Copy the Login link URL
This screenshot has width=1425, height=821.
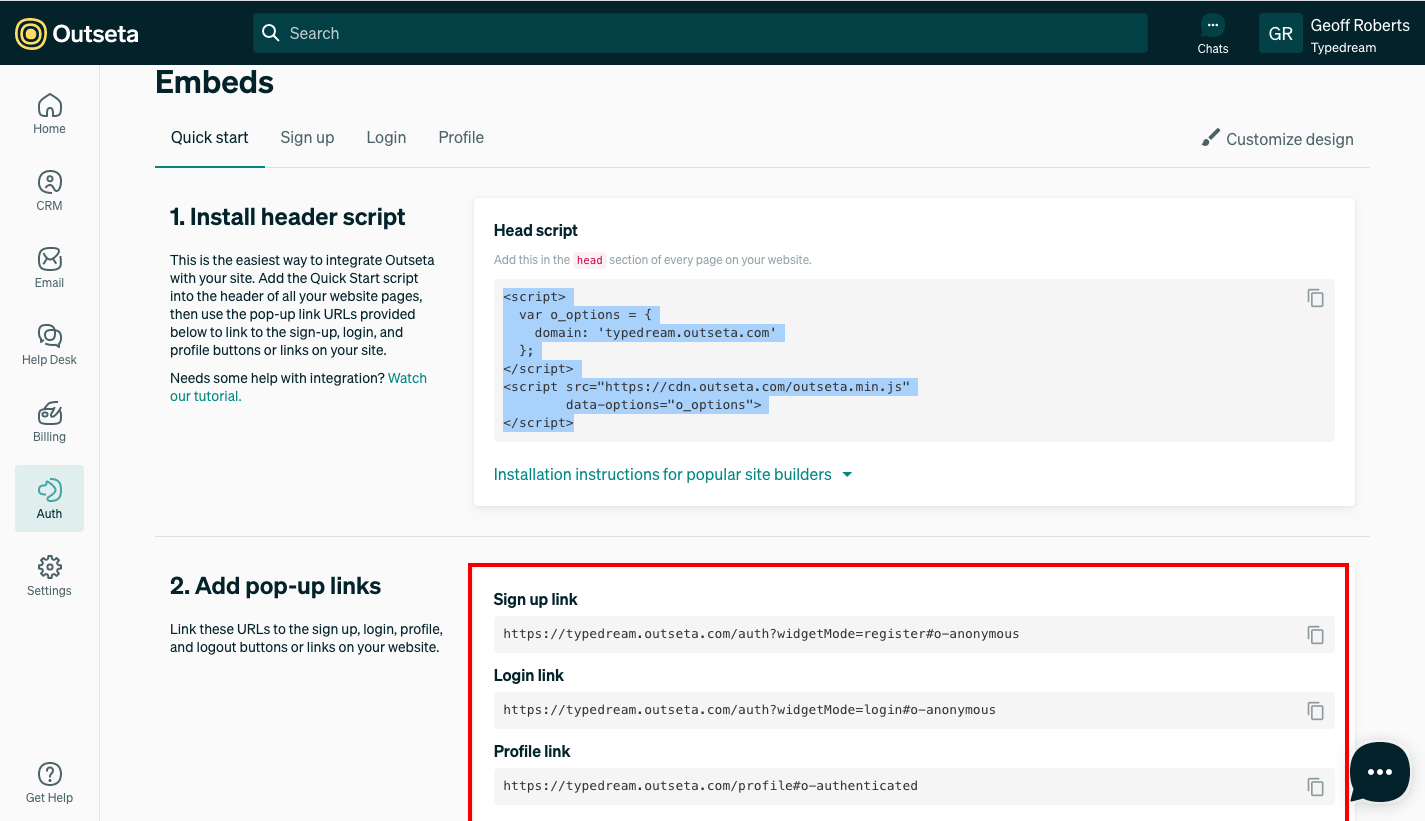1316,711
